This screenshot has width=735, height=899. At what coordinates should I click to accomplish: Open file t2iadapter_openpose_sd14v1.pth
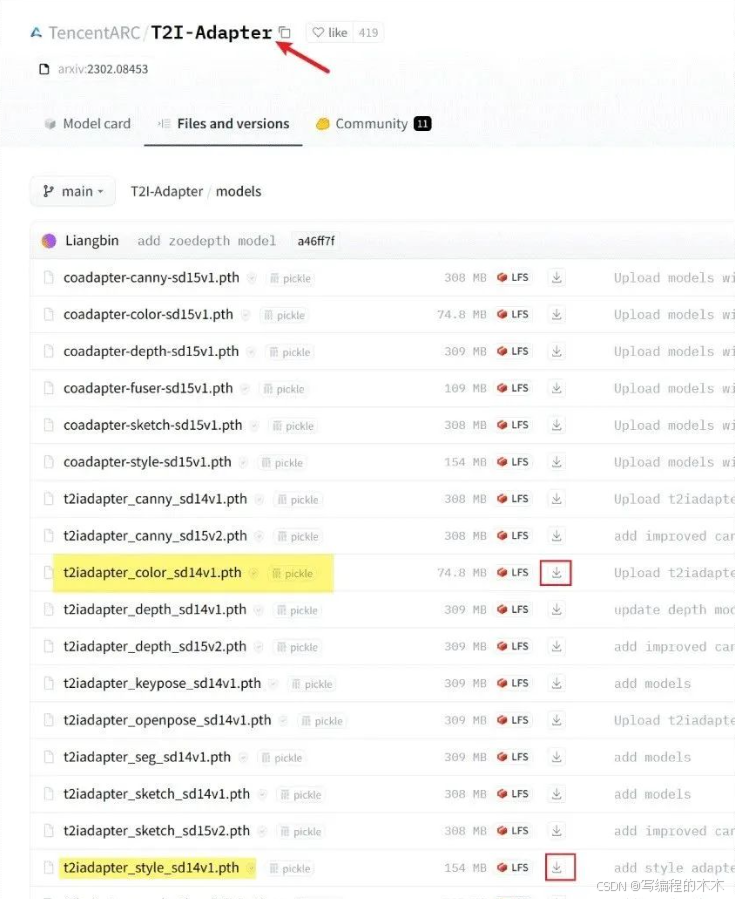pyautogui.click(x=167, y=721)
